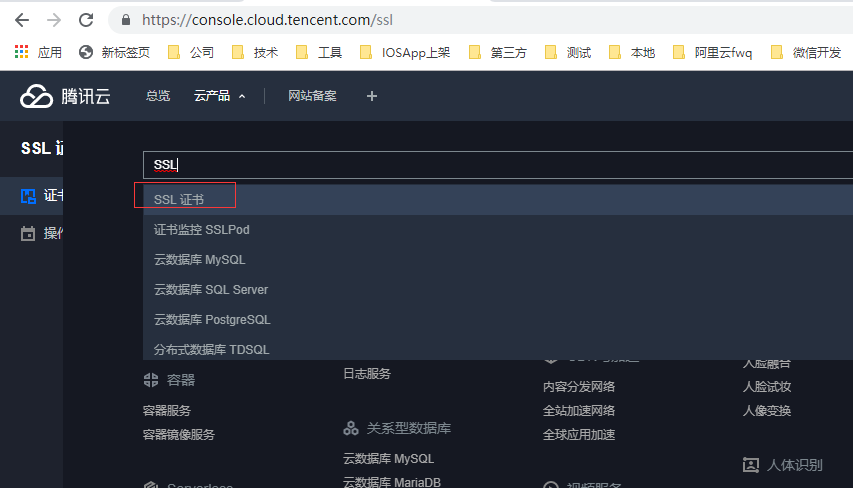Open the 本地 bookmark folder
The image size is (853, 488).
632,52
